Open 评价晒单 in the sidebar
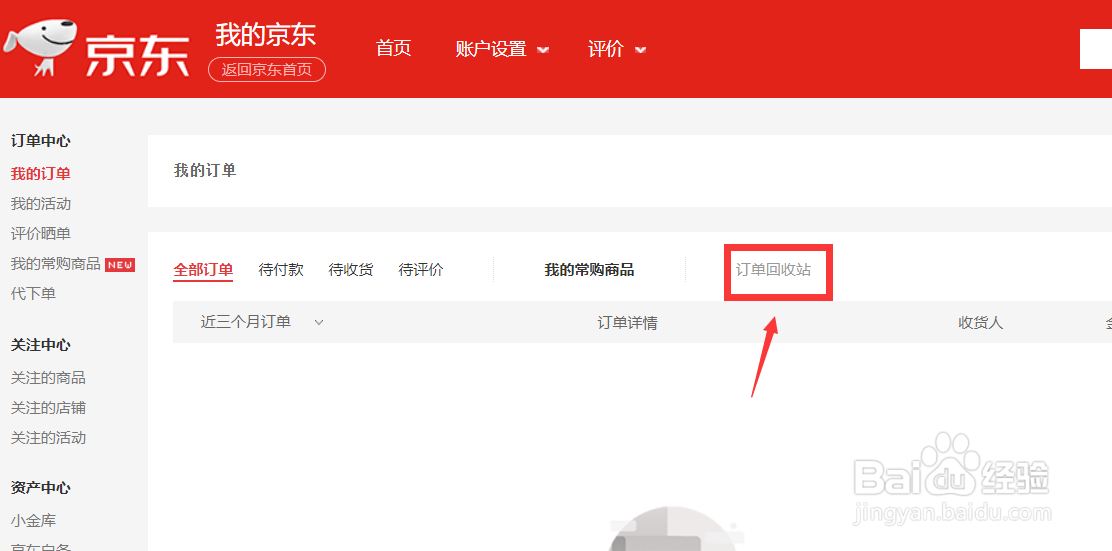Screen dimensions: 1112x551 40,234
